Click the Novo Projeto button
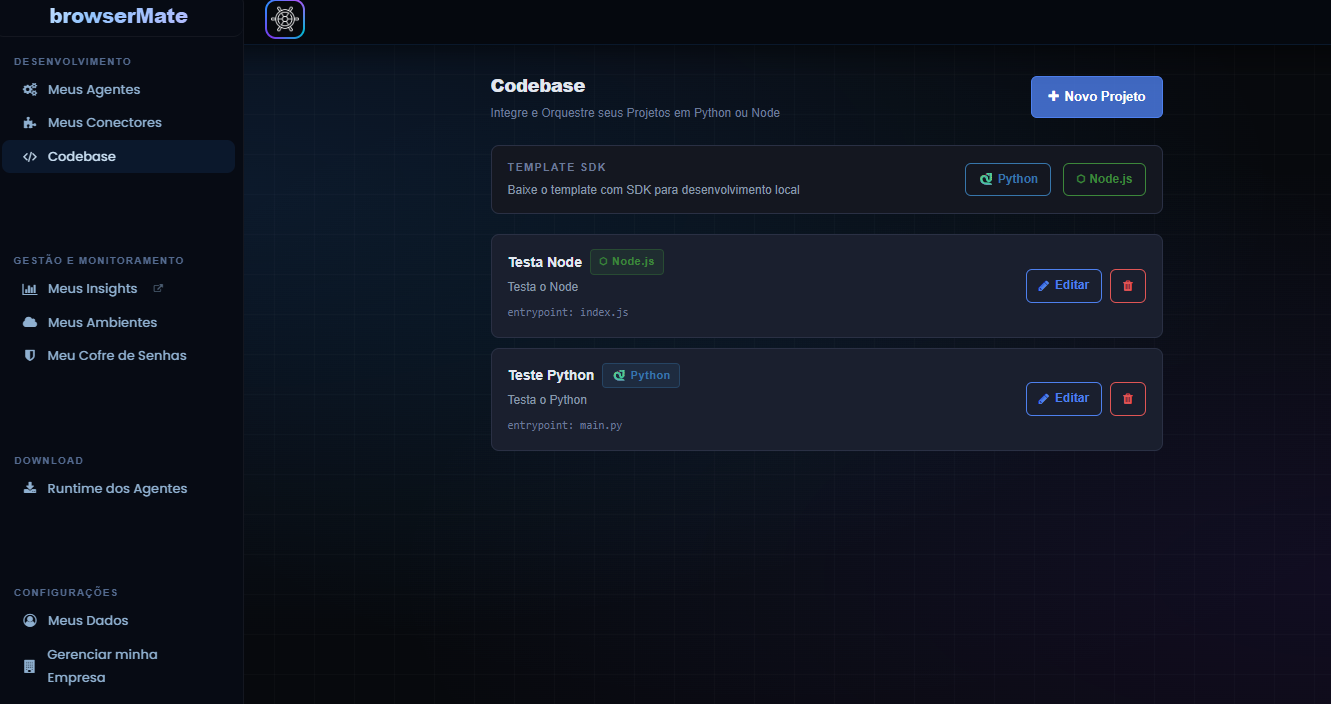1331x704 pixels. (1097, 97)
